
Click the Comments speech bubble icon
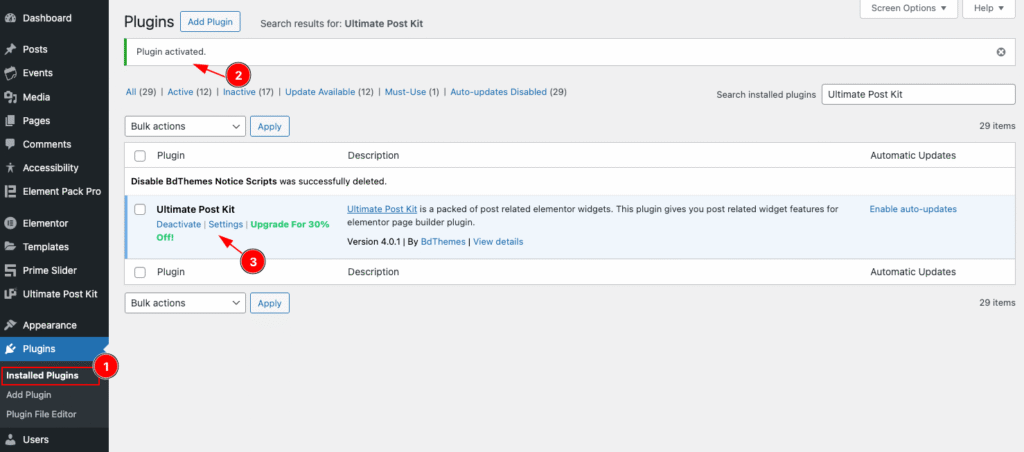coord(10,144)
